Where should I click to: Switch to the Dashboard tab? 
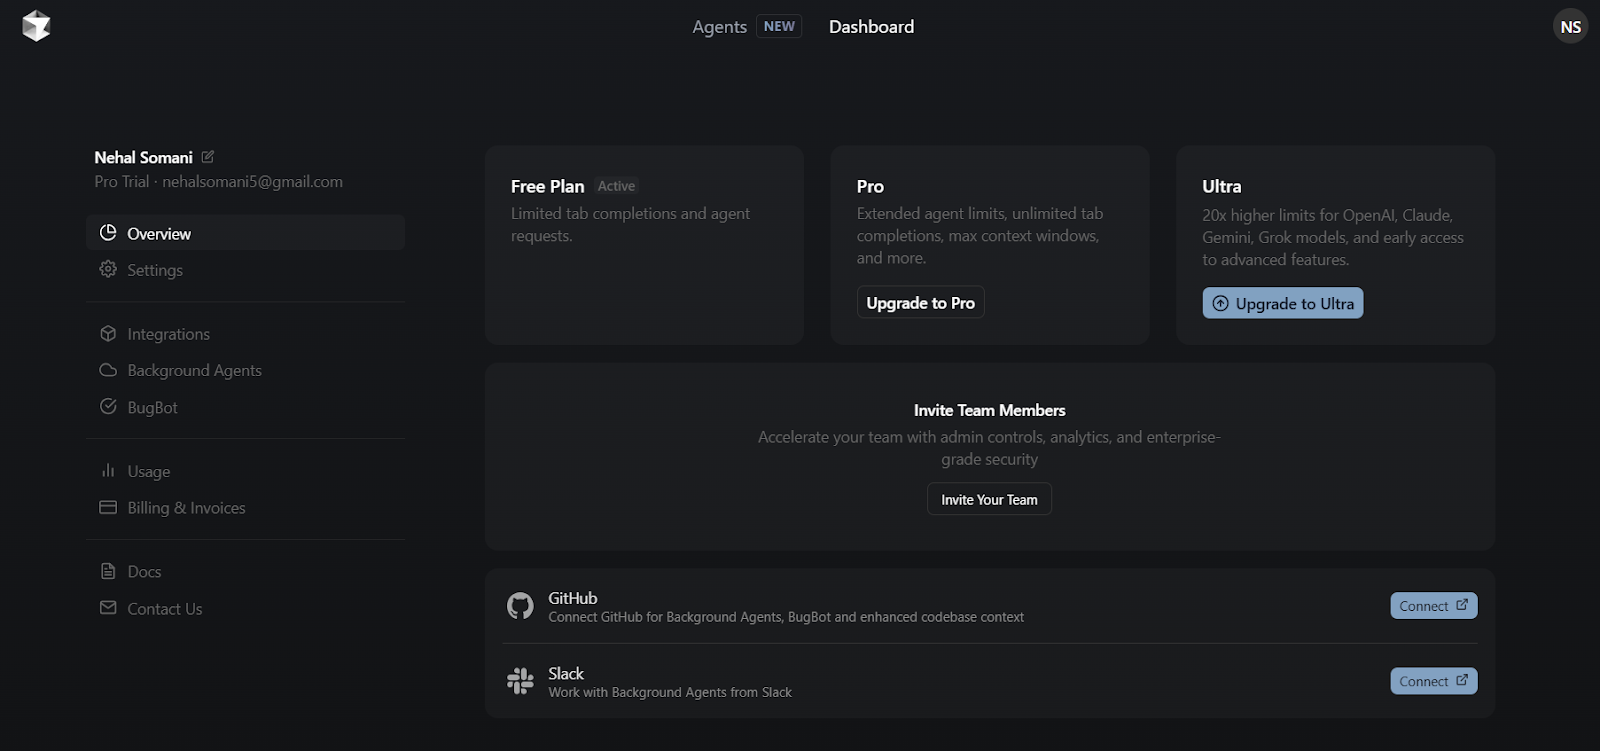pos(871,26)
